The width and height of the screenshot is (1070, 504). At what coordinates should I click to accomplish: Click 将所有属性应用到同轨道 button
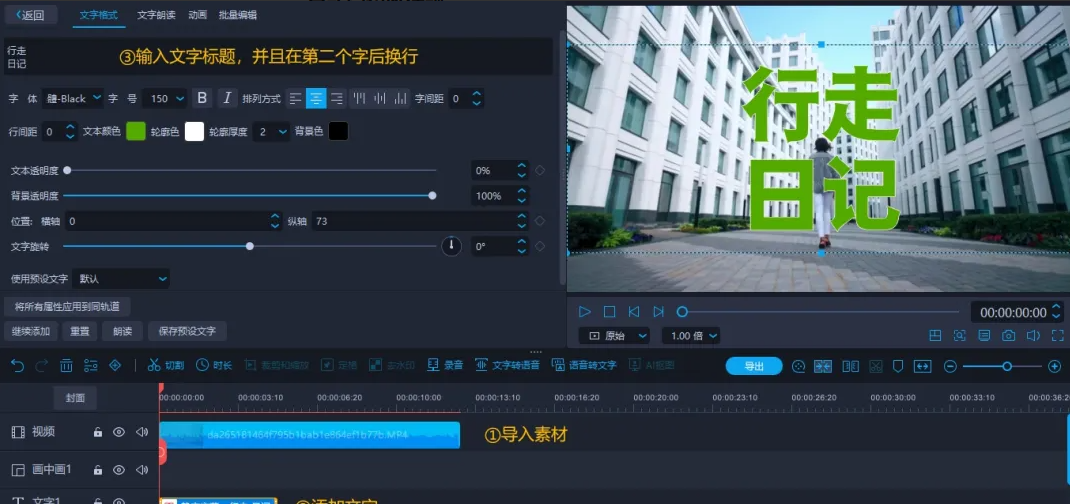coord(67,307)
